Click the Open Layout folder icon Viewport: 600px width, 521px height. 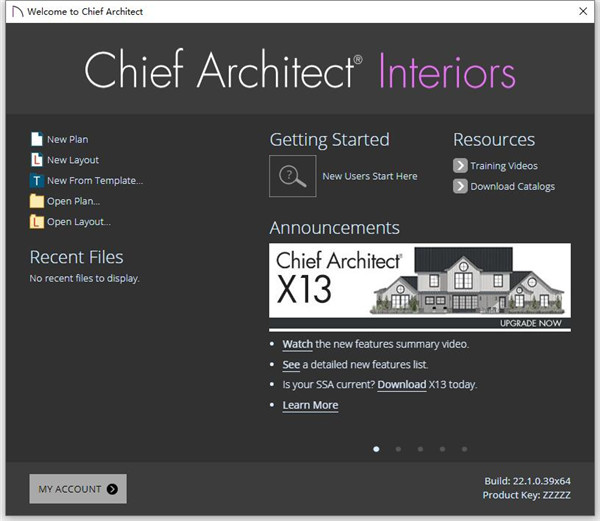[37, 221]
